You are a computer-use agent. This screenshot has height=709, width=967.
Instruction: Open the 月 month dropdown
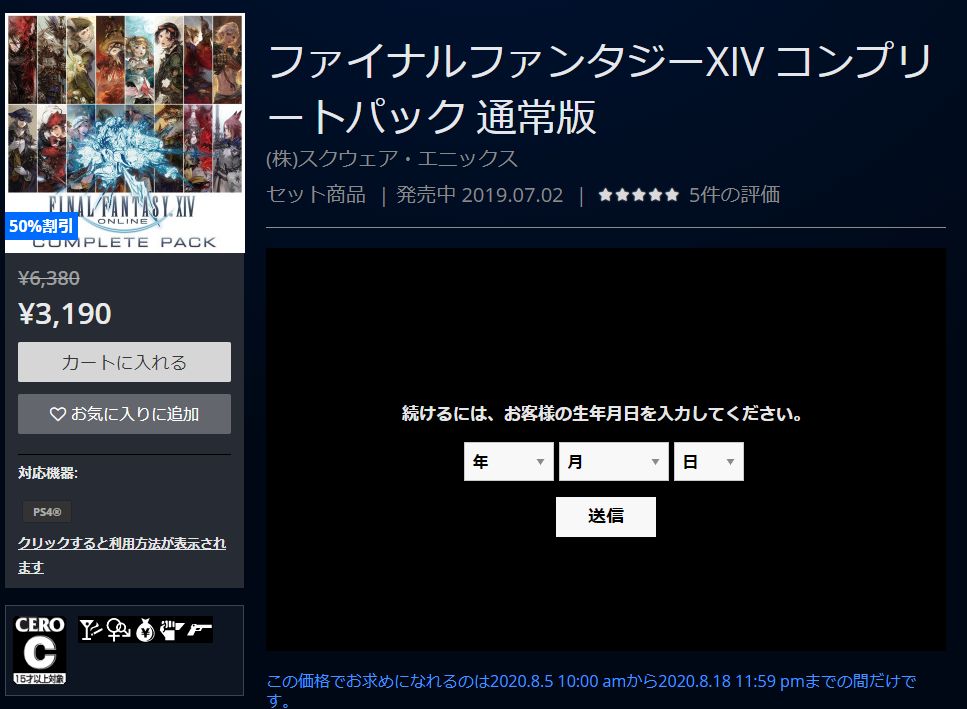click(x=613, y=461)
